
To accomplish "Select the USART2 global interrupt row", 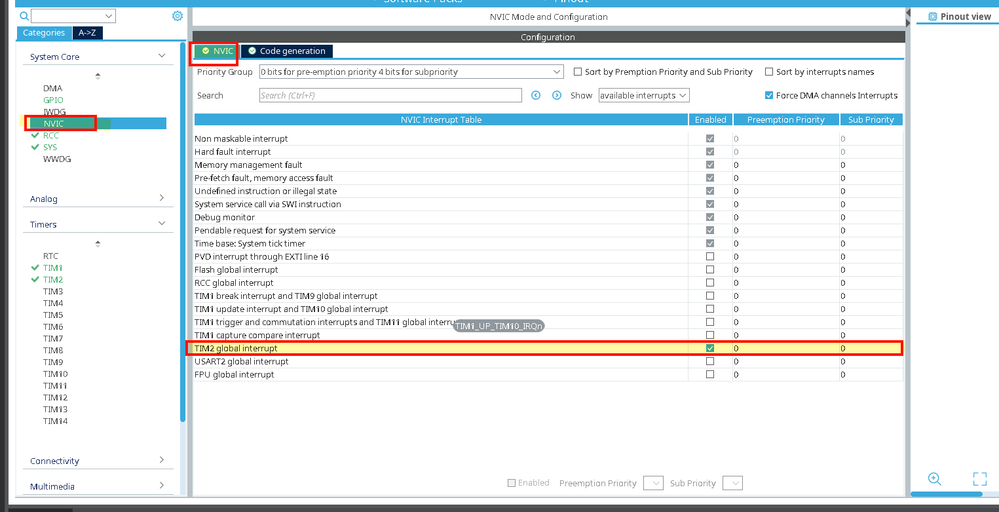I will click(x=548, y=361).
